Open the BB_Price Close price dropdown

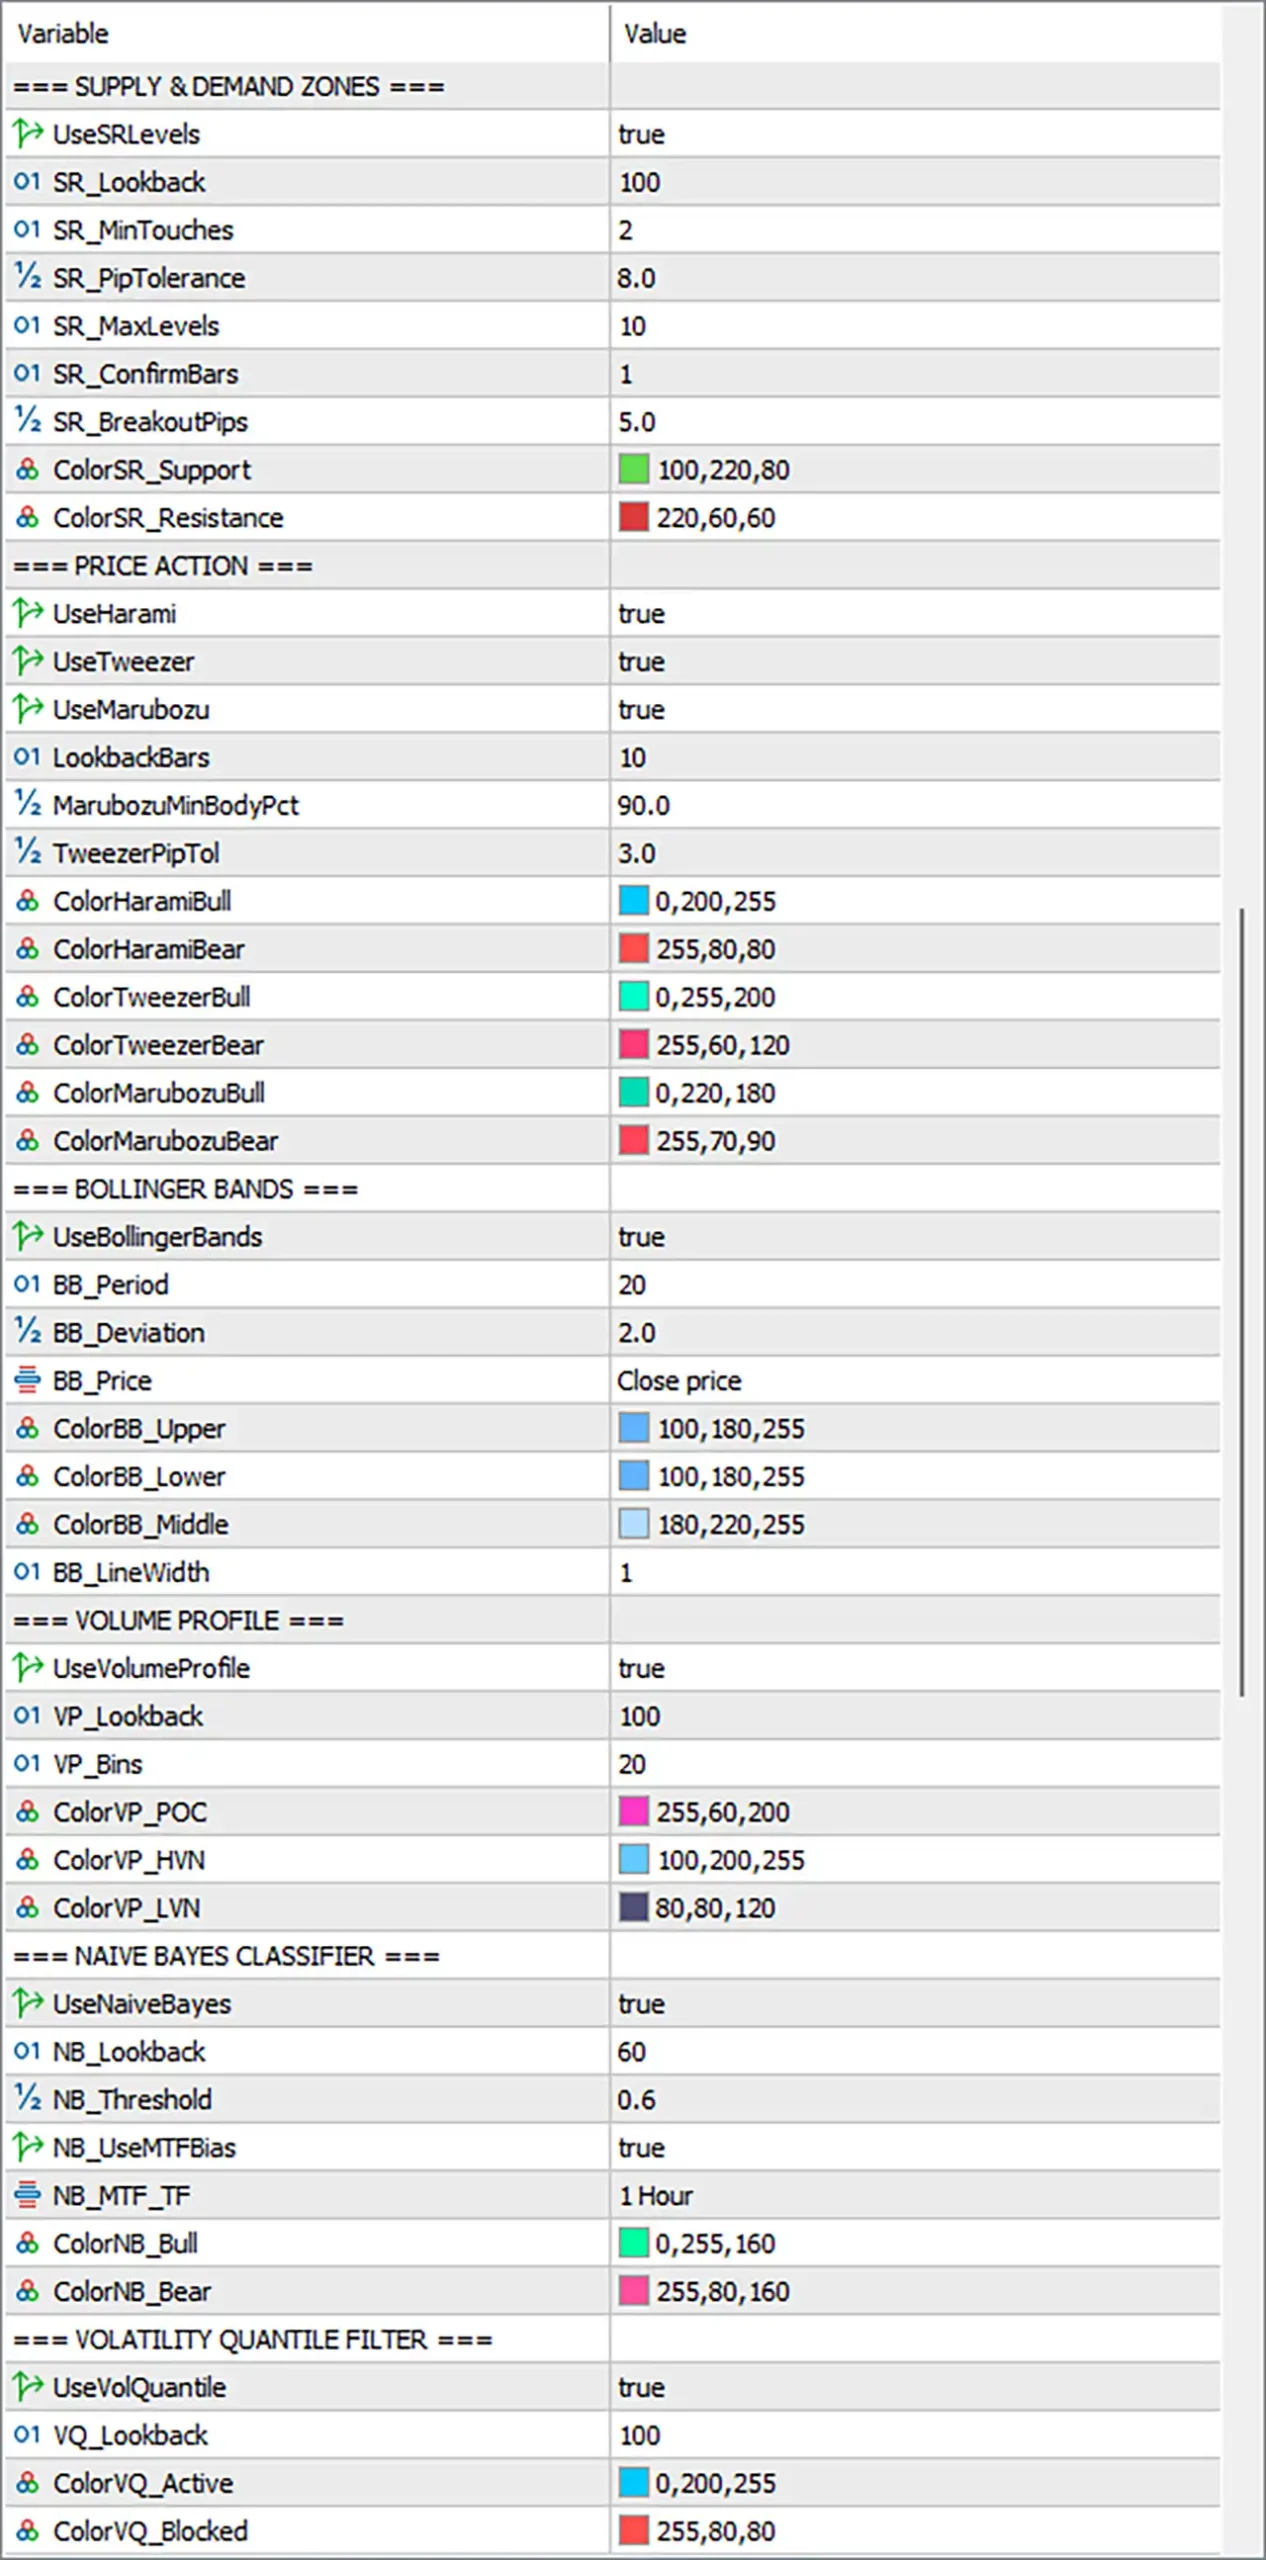coord(915,1380)
